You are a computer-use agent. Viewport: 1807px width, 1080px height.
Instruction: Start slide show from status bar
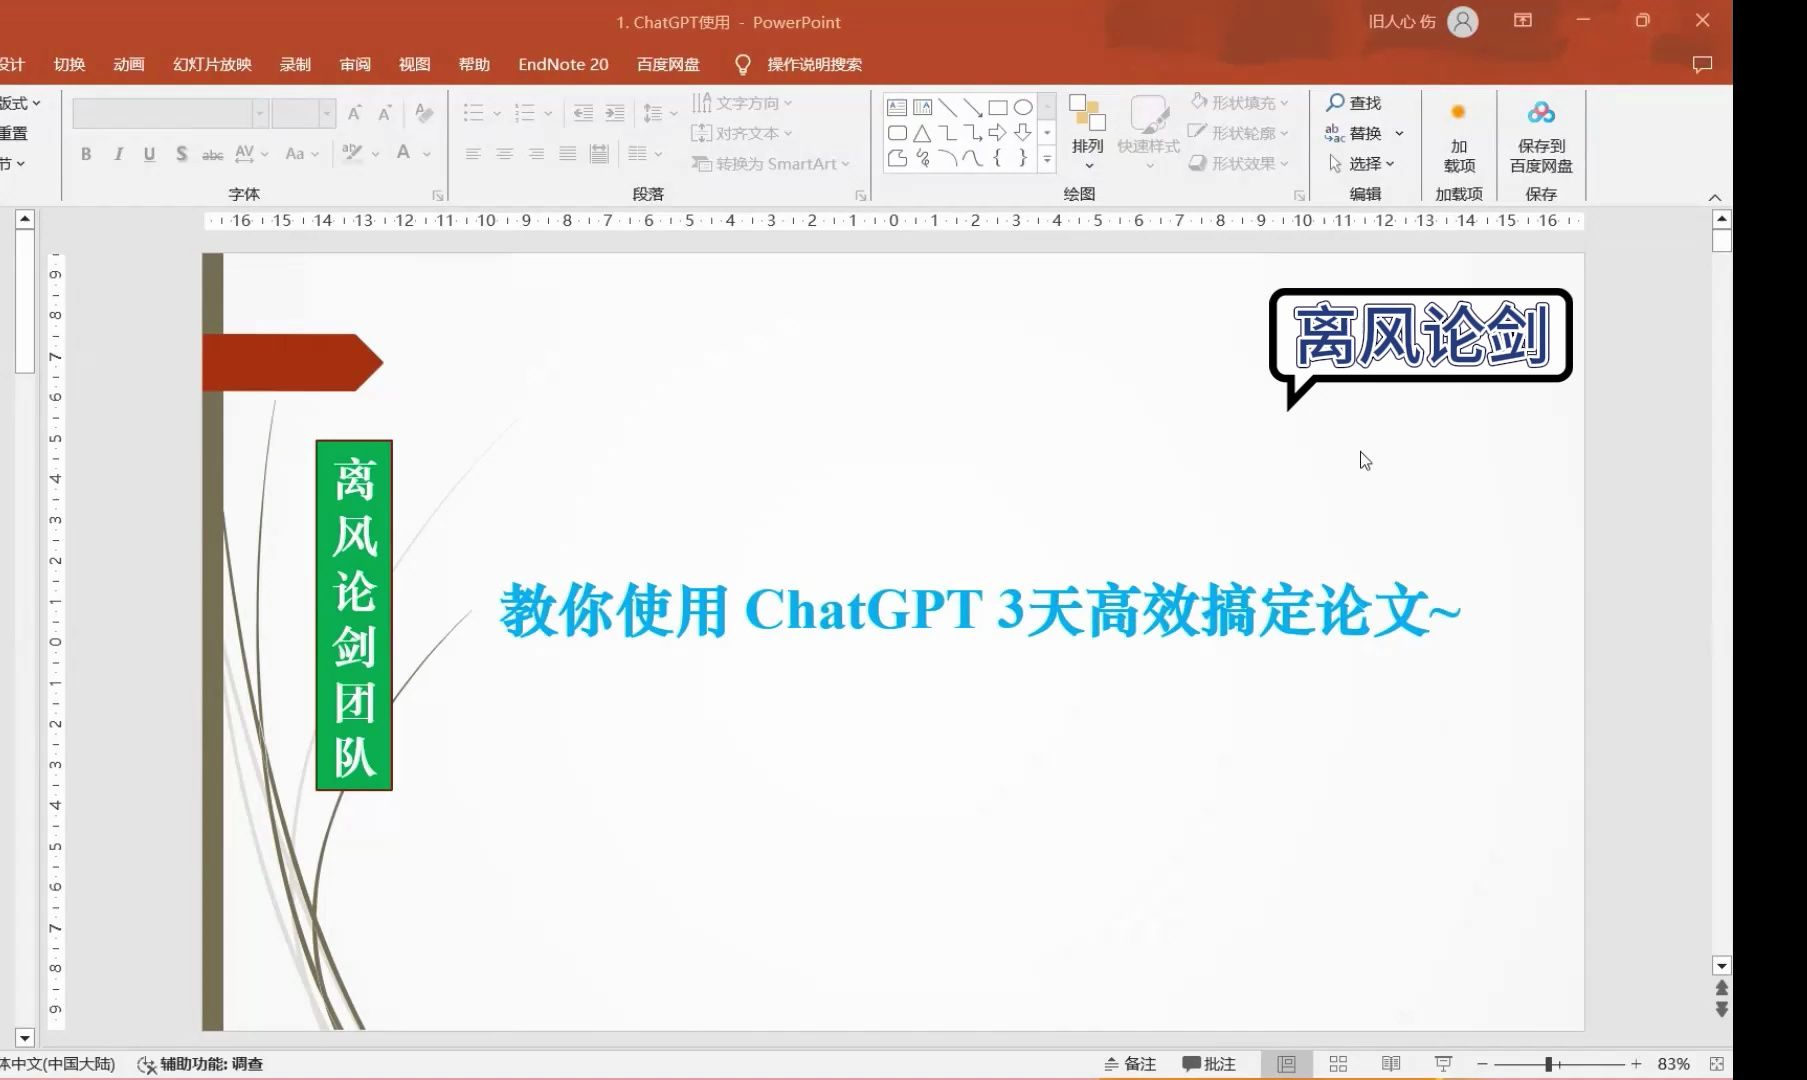coord(1443,1064)
